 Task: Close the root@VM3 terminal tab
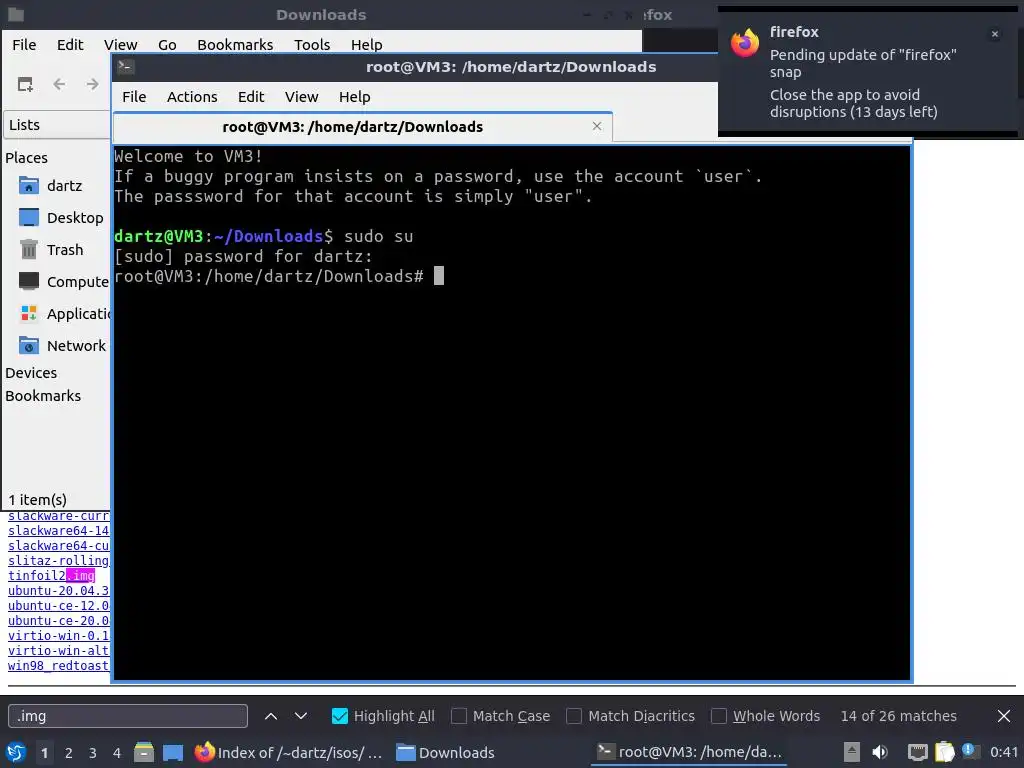[x=597, y=126]
